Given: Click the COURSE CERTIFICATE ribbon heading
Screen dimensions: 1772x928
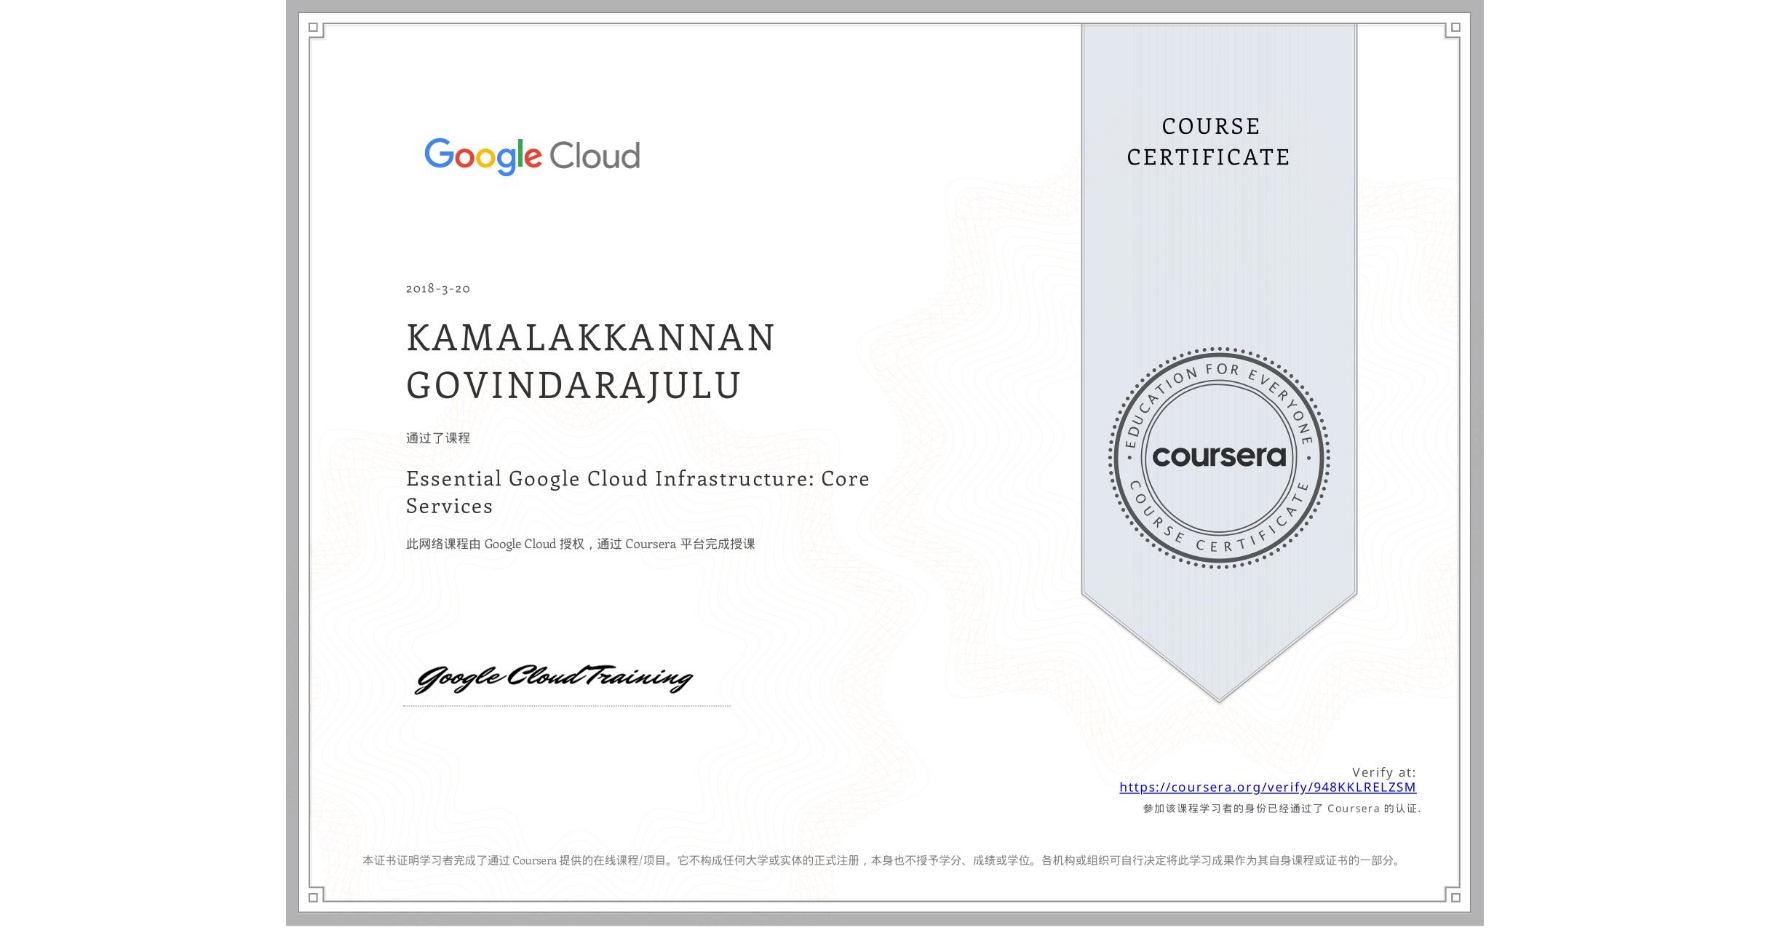Looking at the screenshot, I should 1209,141.
